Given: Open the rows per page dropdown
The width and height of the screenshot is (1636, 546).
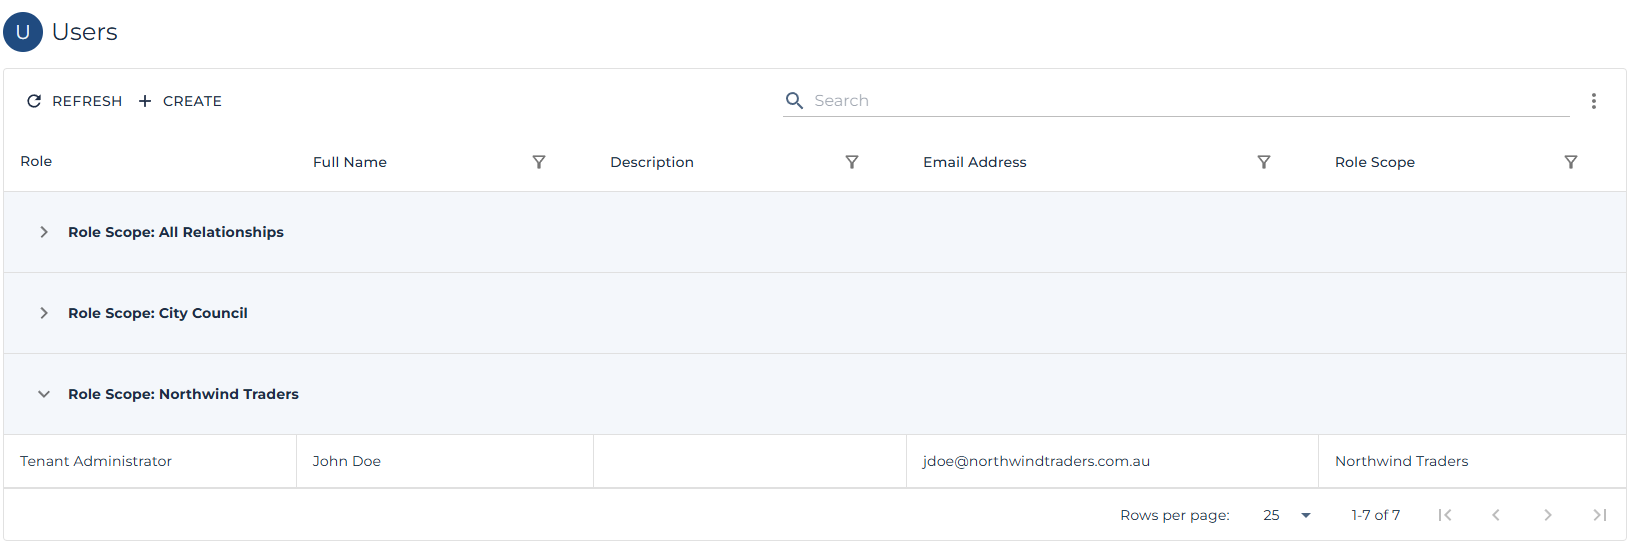Looking at the screenshot, I should tap(1287, 515).
